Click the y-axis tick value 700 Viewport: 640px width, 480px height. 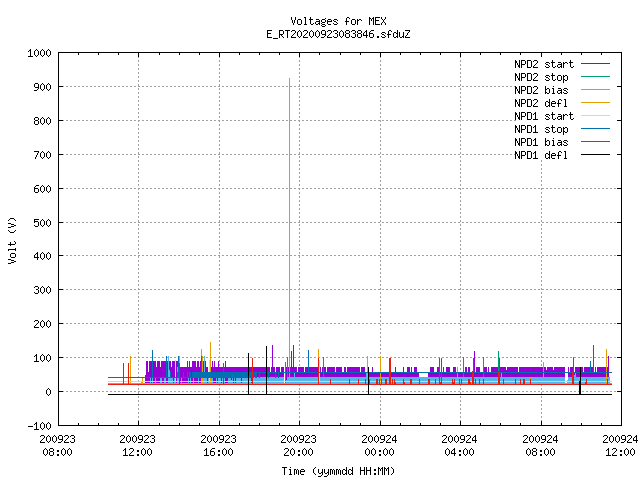coord(42,155)
